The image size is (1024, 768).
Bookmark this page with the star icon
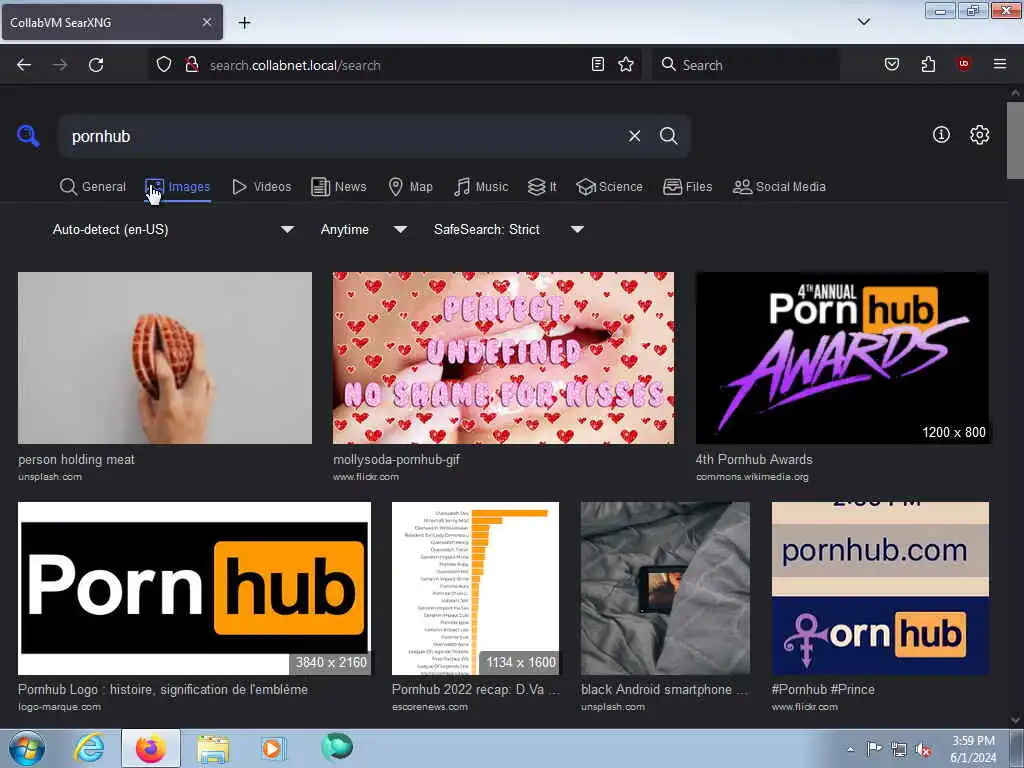[x=626, y=64]
